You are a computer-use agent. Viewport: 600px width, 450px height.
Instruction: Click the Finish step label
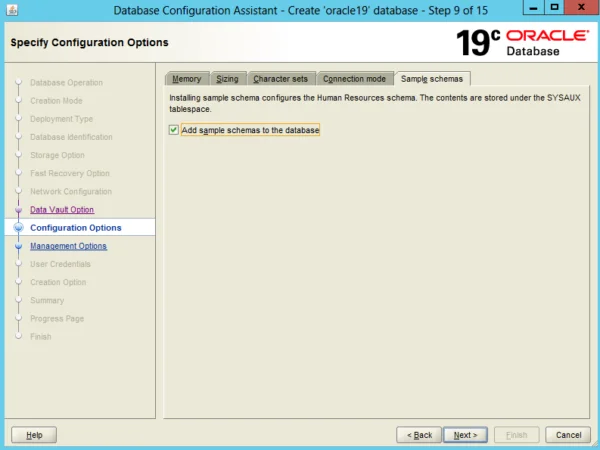click(x=41, y=337)
